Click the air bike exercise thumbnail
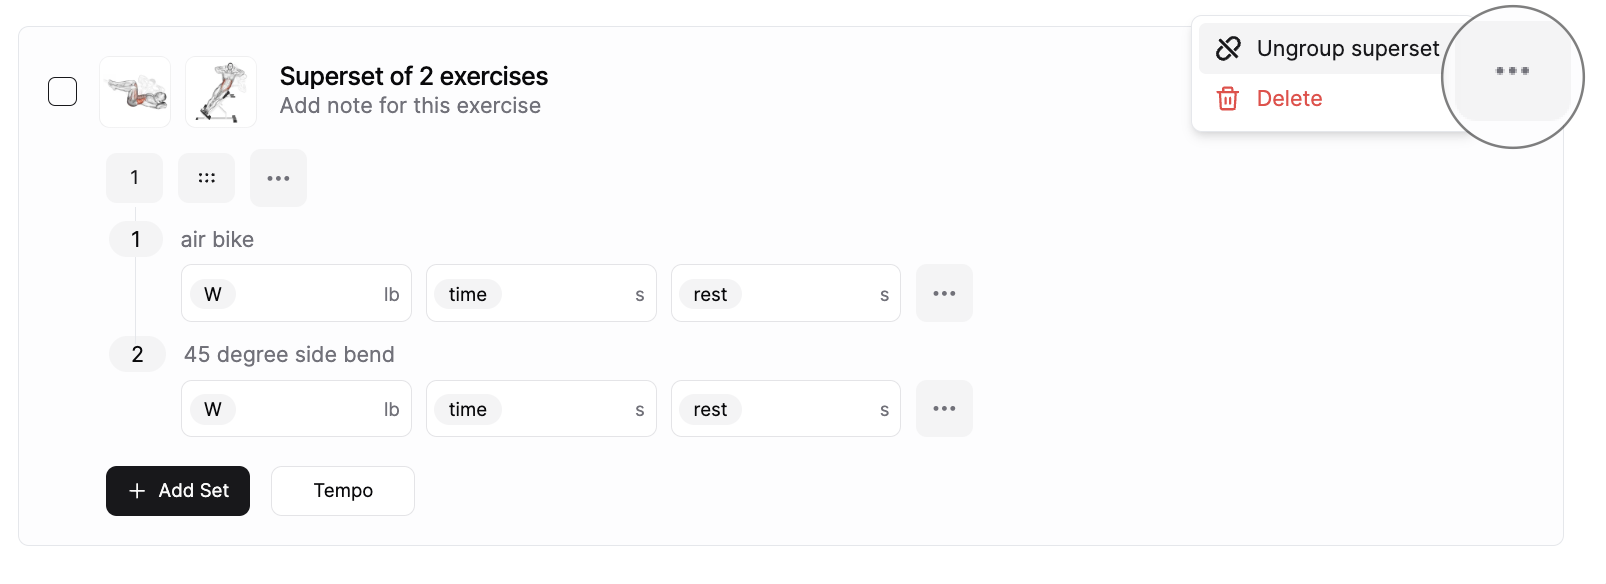 point(134,91)
